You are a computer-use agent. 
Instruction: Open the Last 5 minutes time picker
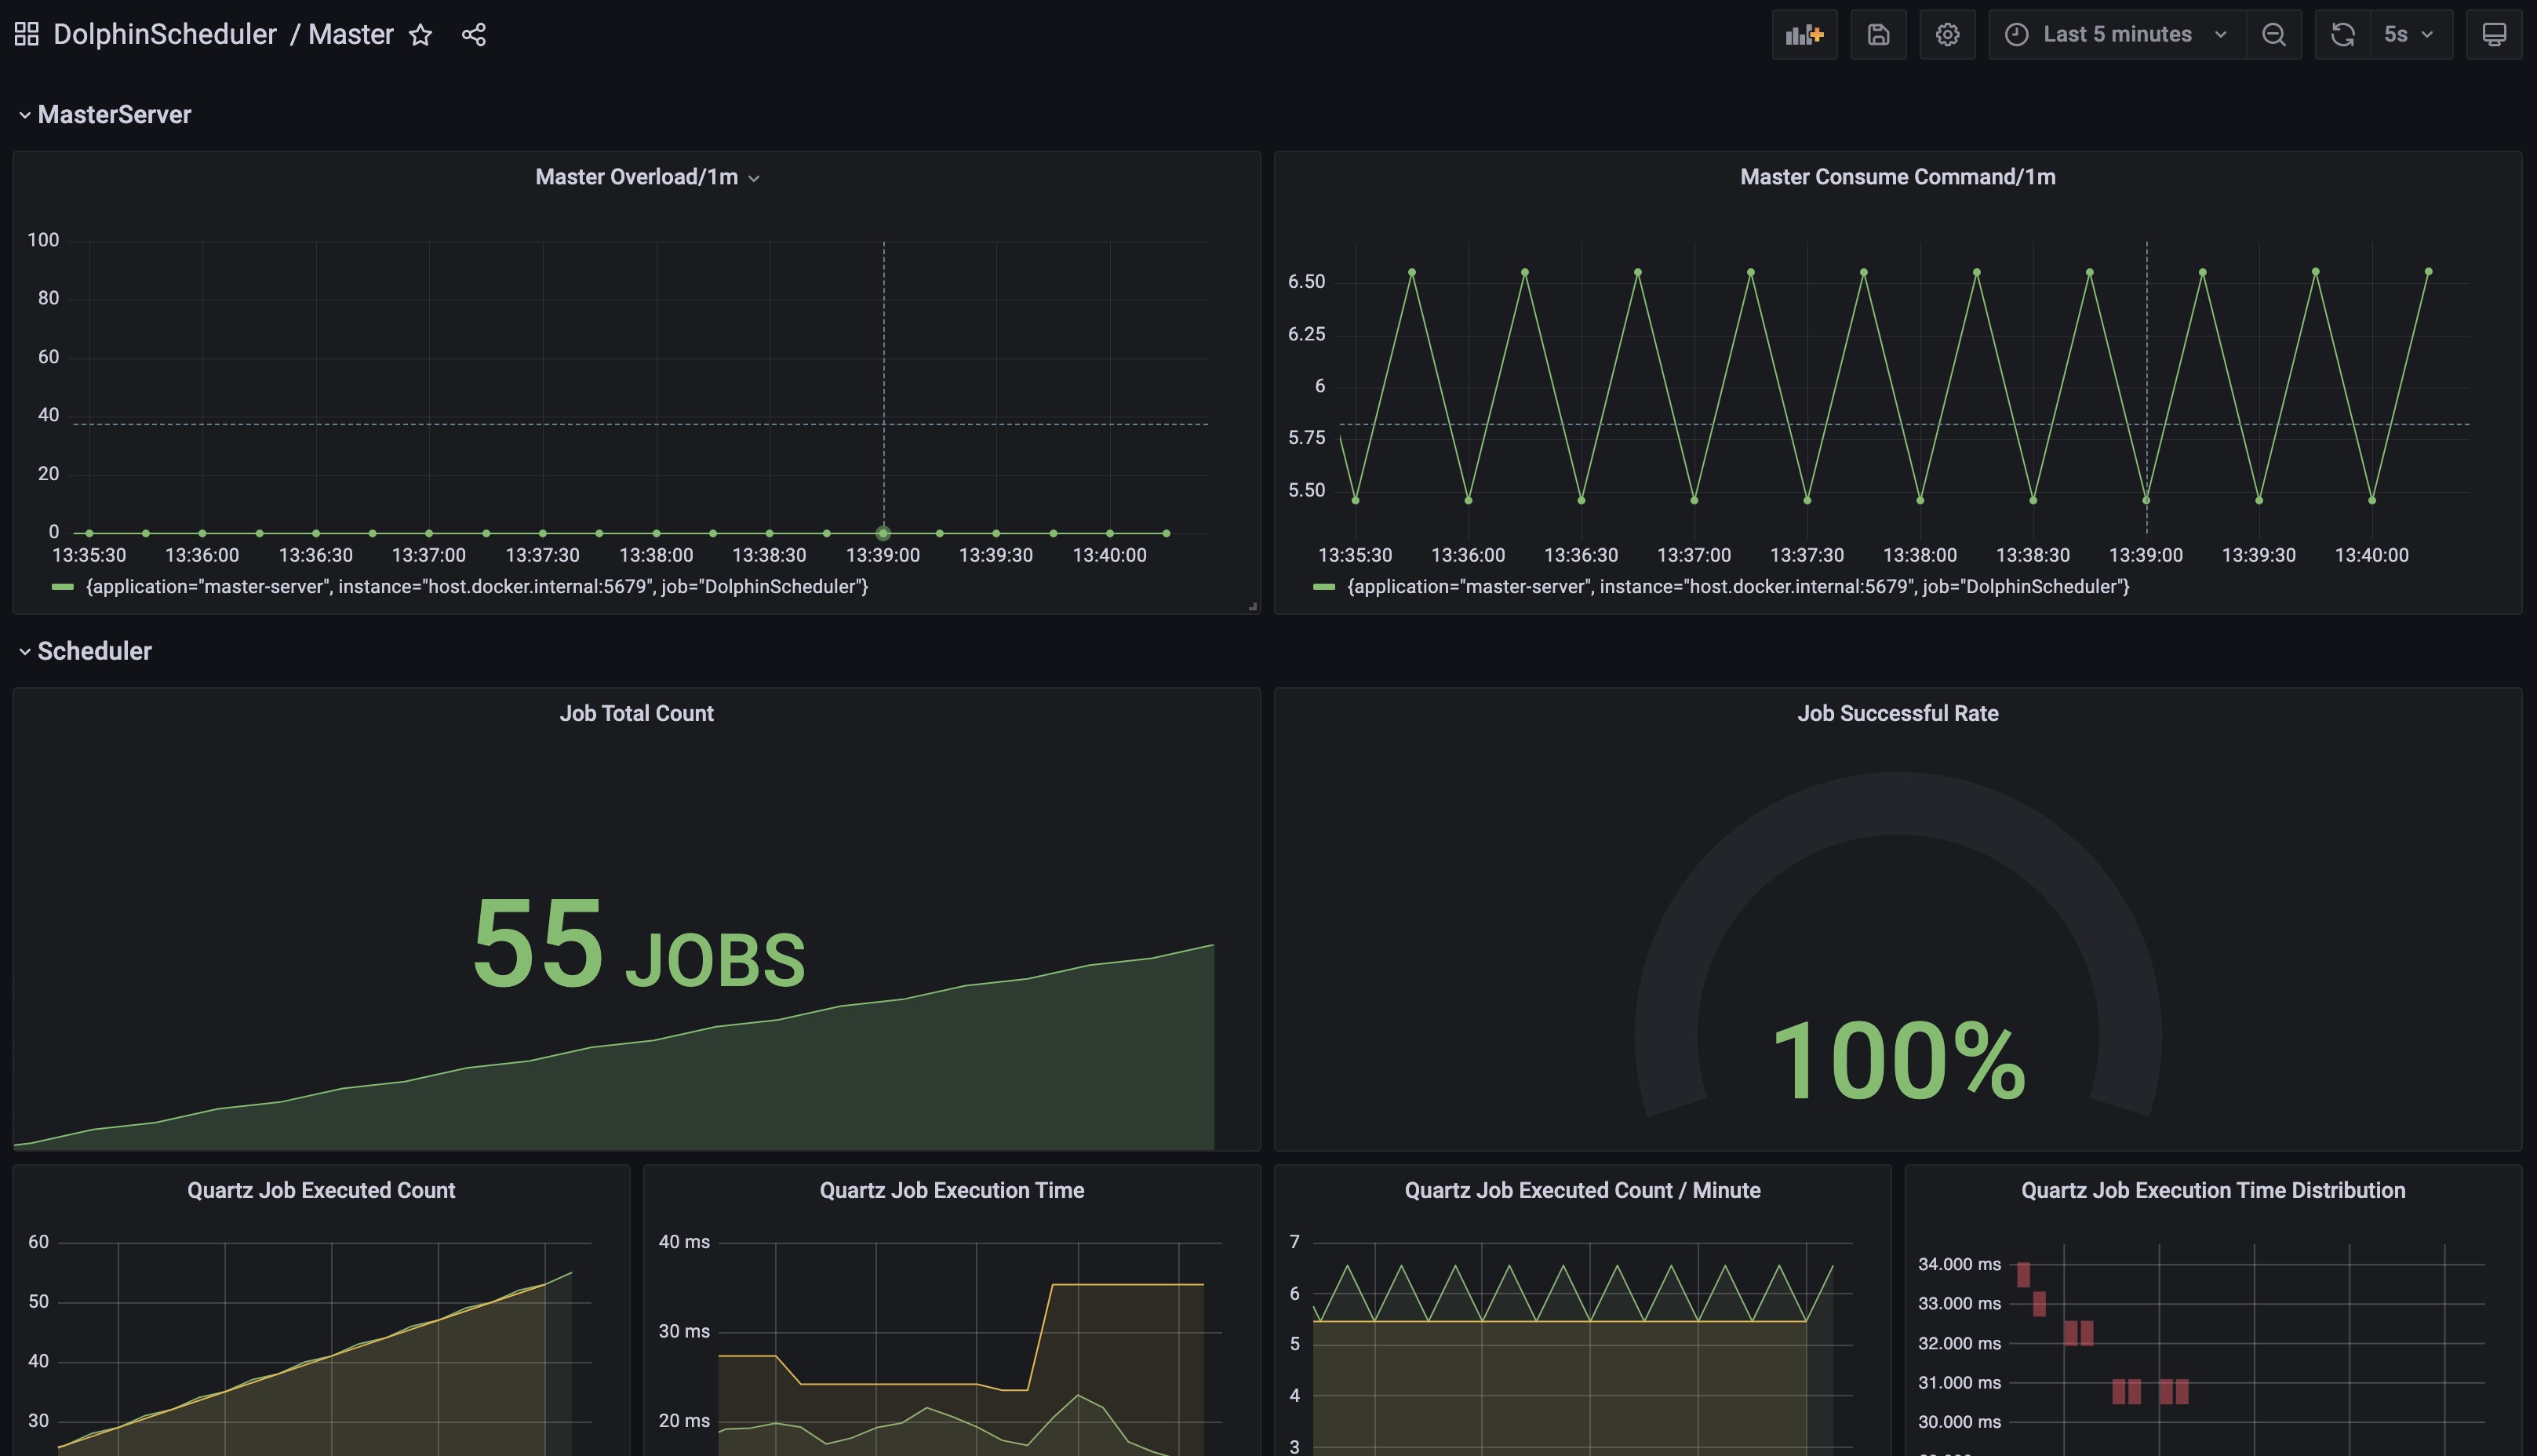pos(2117,35)
